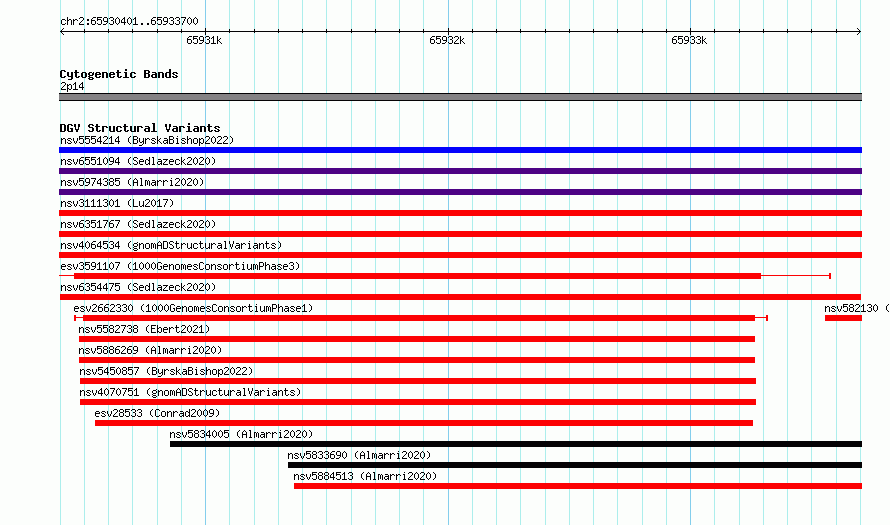The height and width of the screenshot is (525, 890).
Task: Open label esv2662330 (1000GenomesConsortiumPhase1)
Action: coord(193,308)
